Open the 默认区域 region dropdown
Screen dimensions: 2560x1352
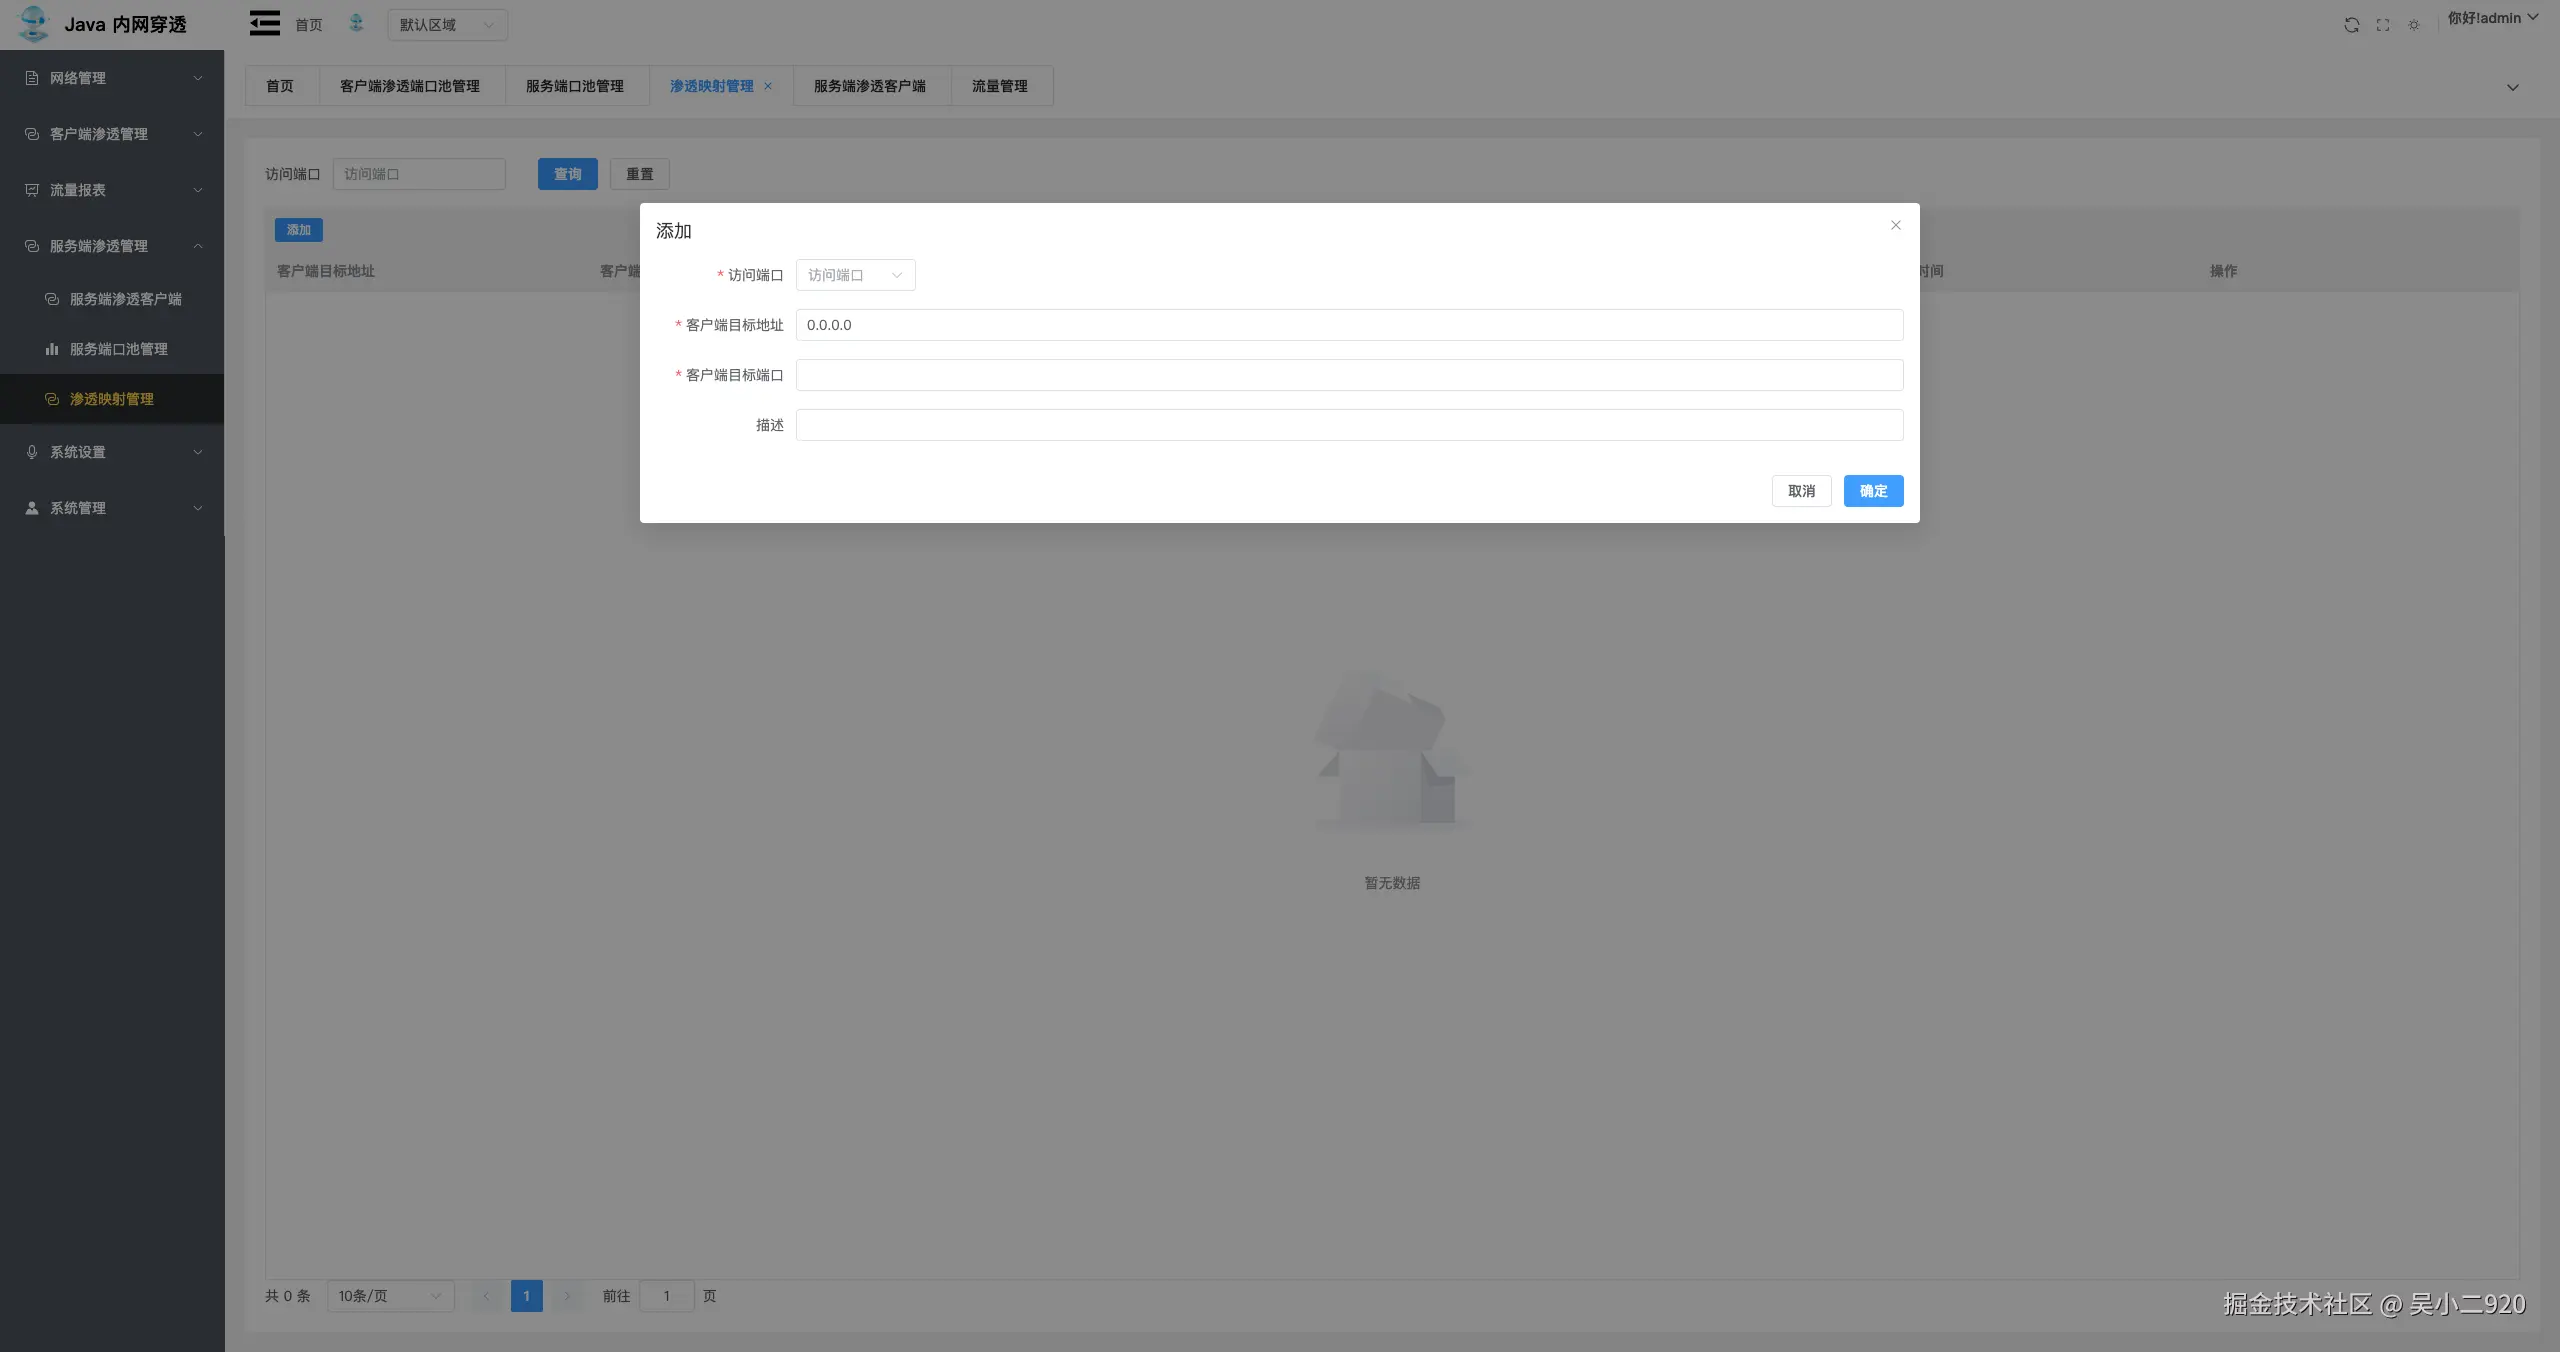(x=447, y=25)
